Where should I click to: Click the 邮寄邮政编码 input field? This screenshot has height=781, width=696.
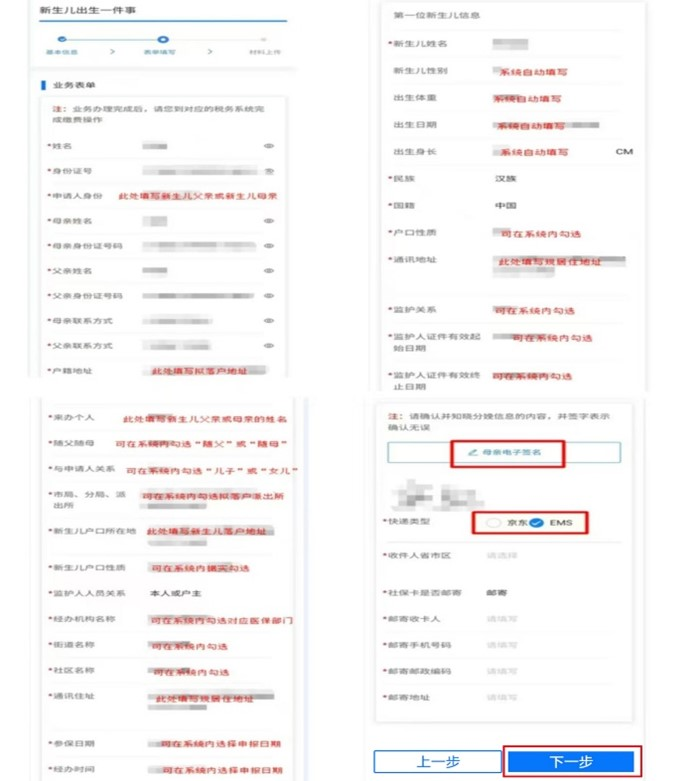[x=502, y=671]
